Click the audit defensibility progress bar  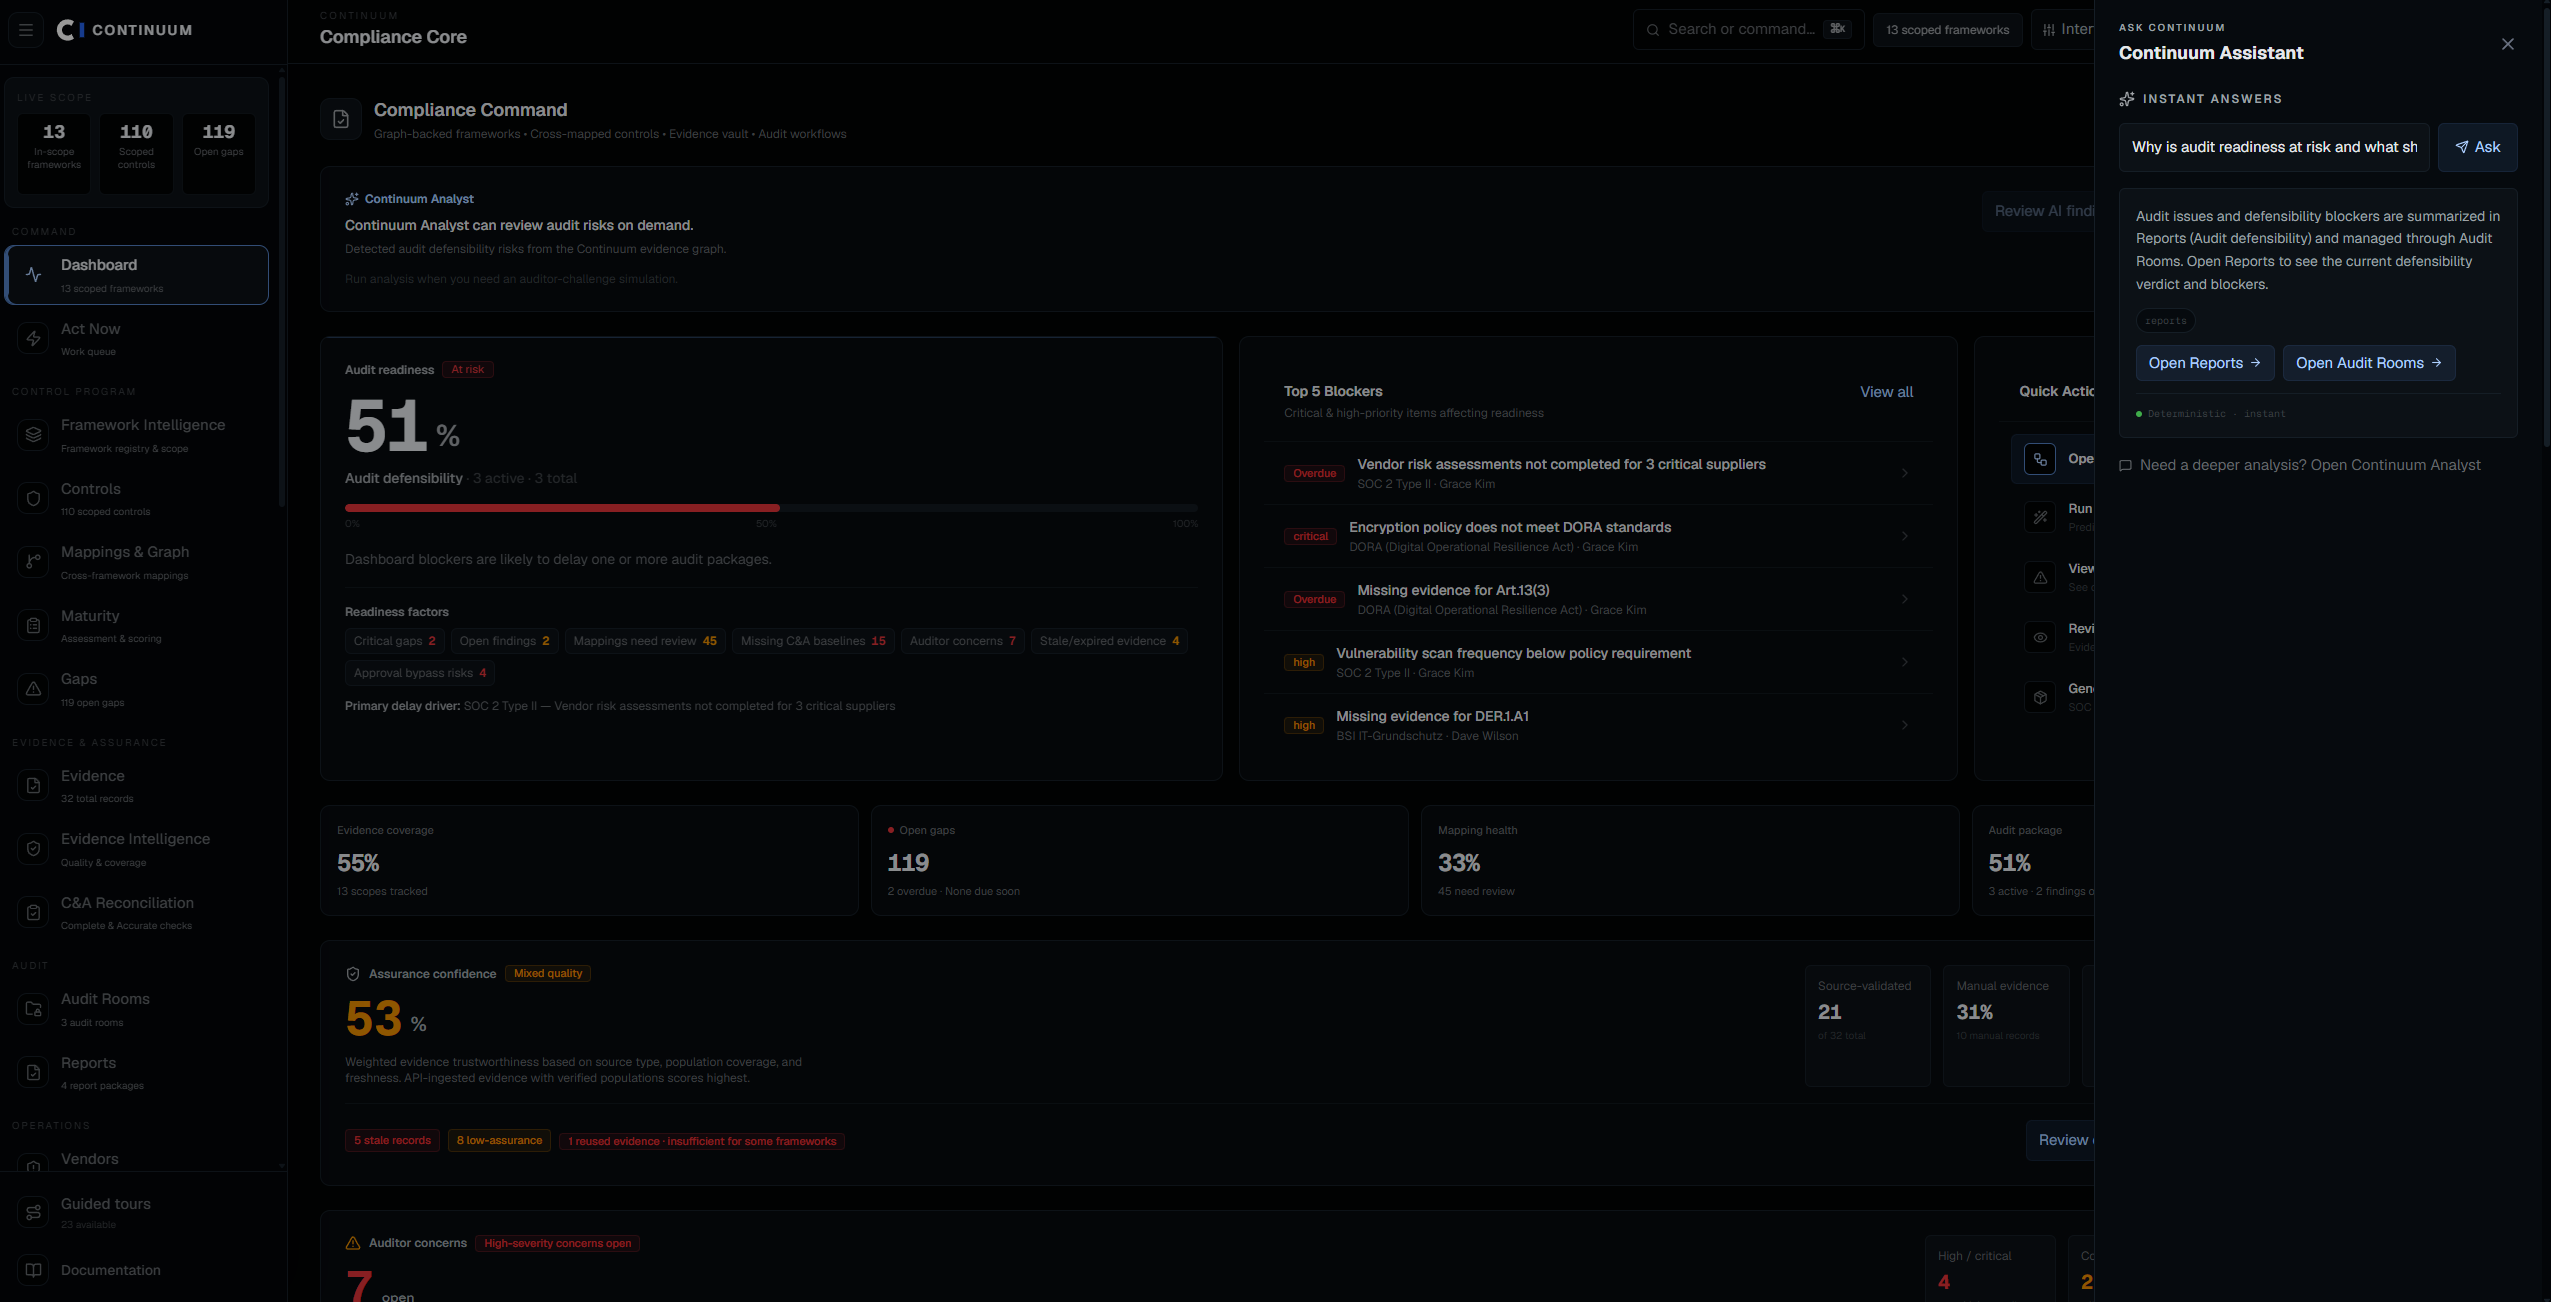(x=771, y=508)
